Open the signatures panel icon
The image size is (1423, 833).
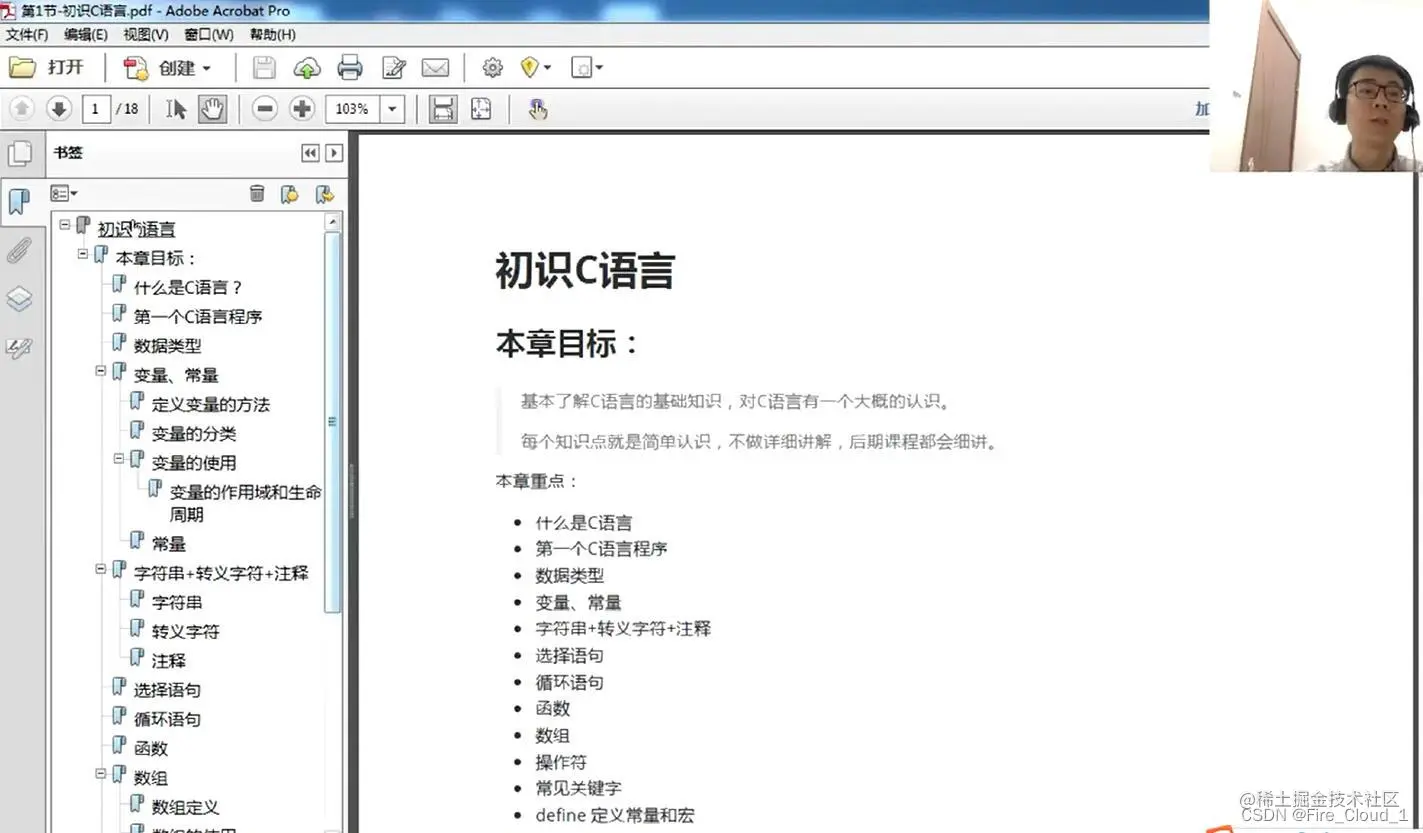coord(22,347)
